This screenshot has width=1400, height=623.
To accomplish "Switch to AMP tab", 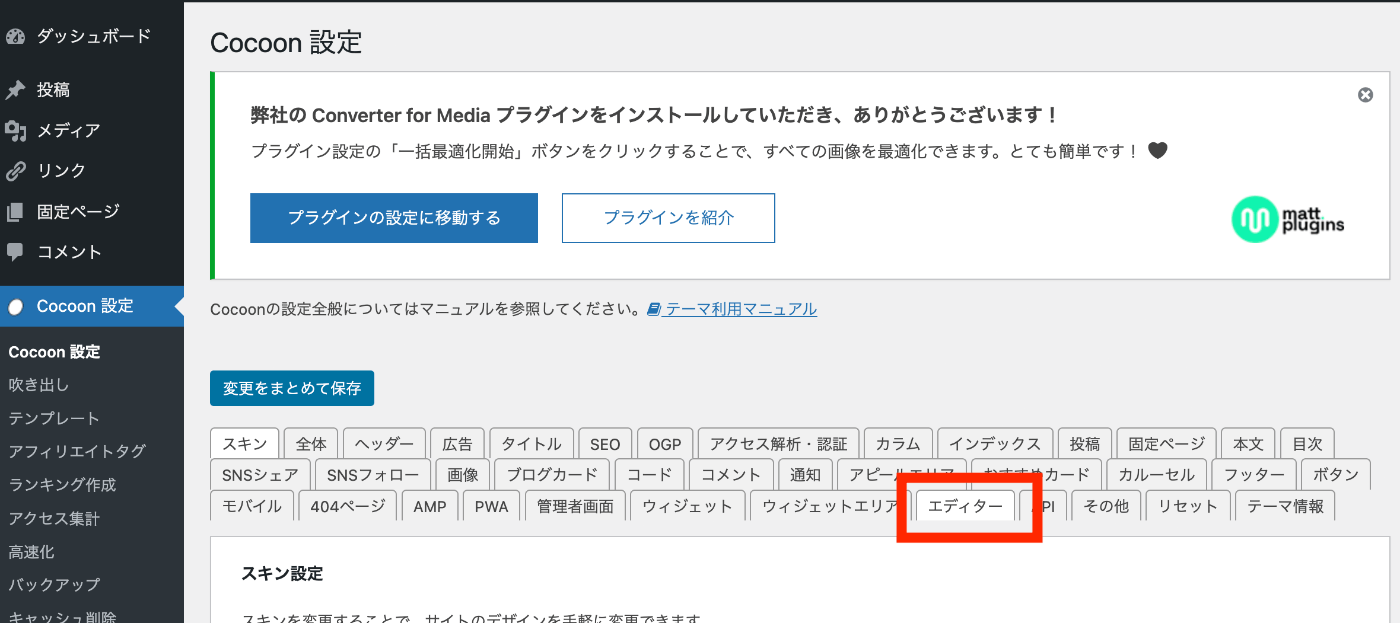I will click(430, 506).
